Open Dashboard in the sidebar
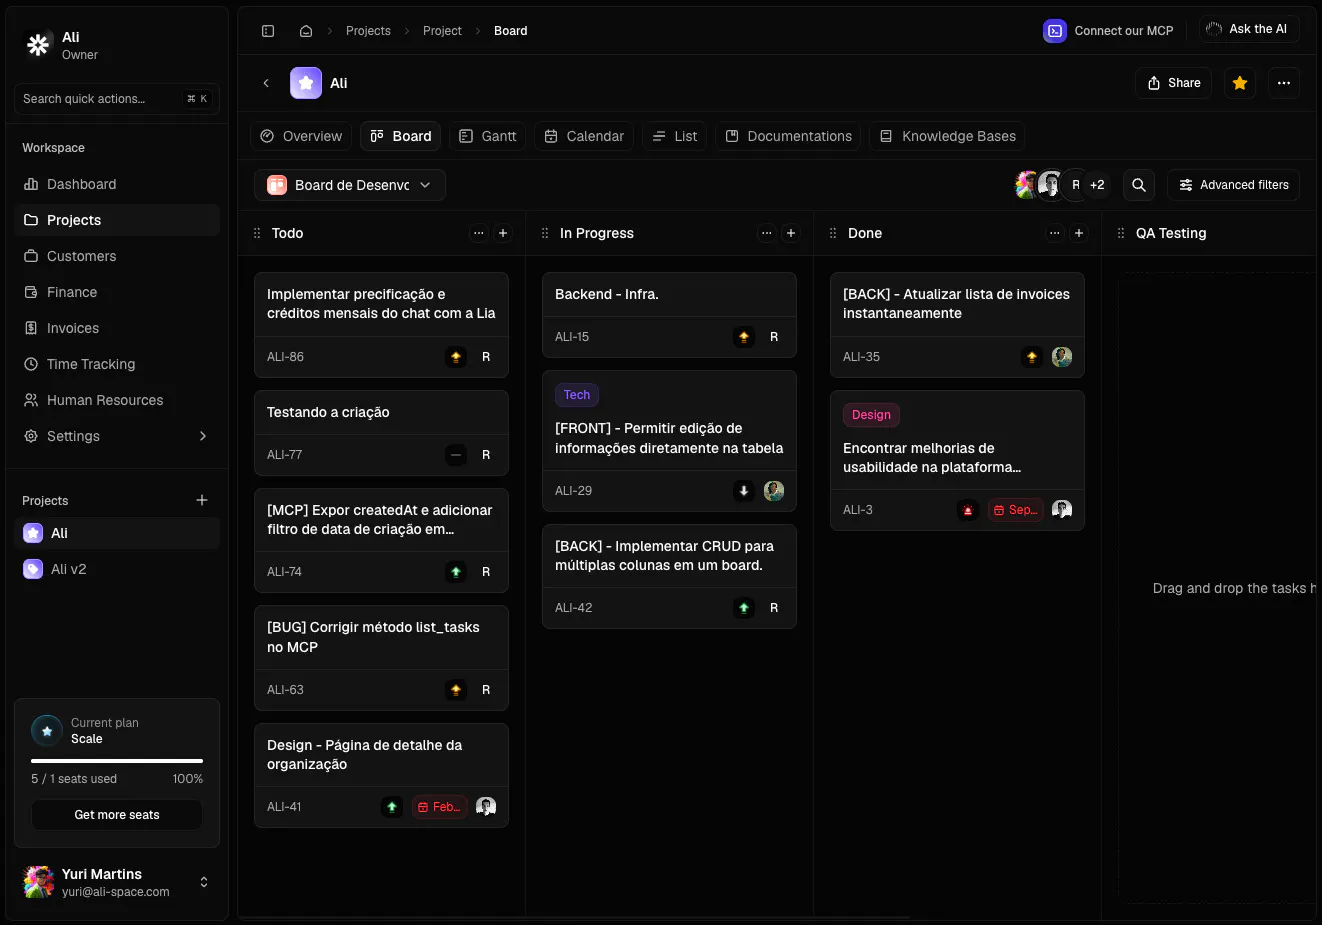Image resolution: width=1322 pixels, height=925 pixels. 117,184
